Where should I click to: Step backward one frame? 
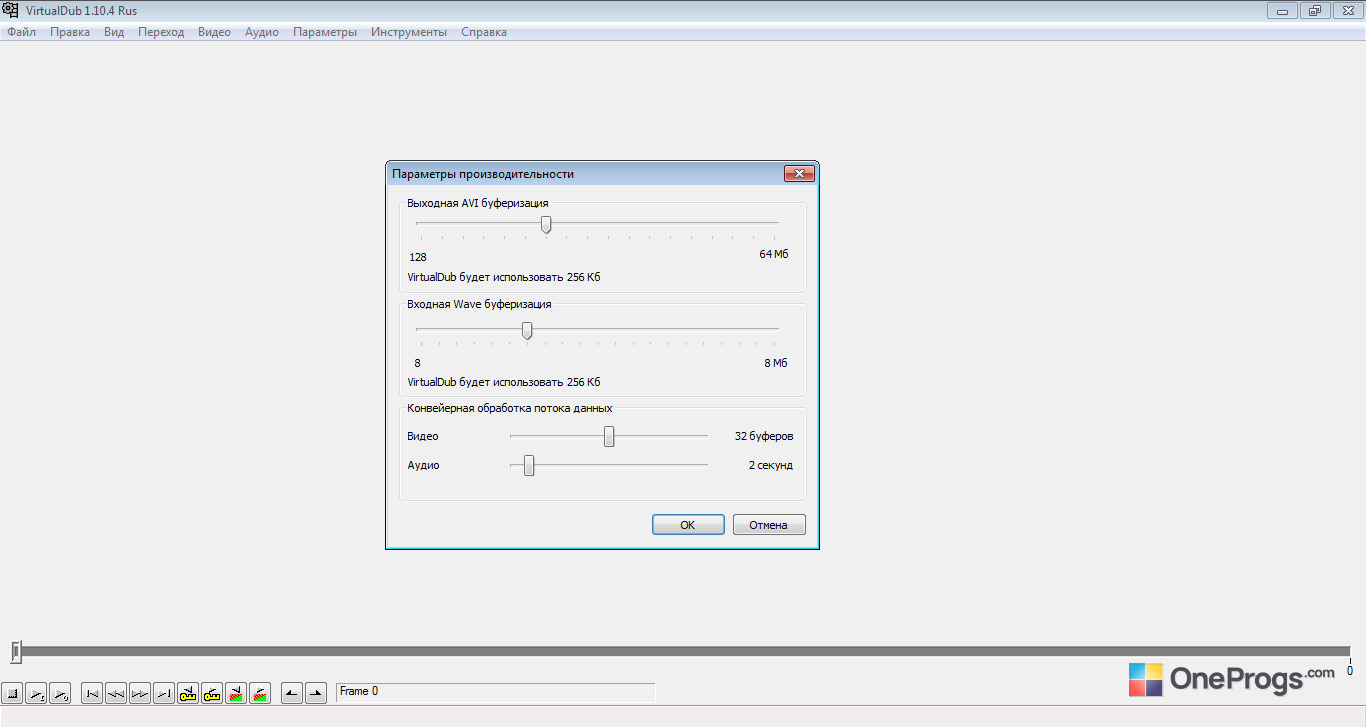tap(116, 693)
